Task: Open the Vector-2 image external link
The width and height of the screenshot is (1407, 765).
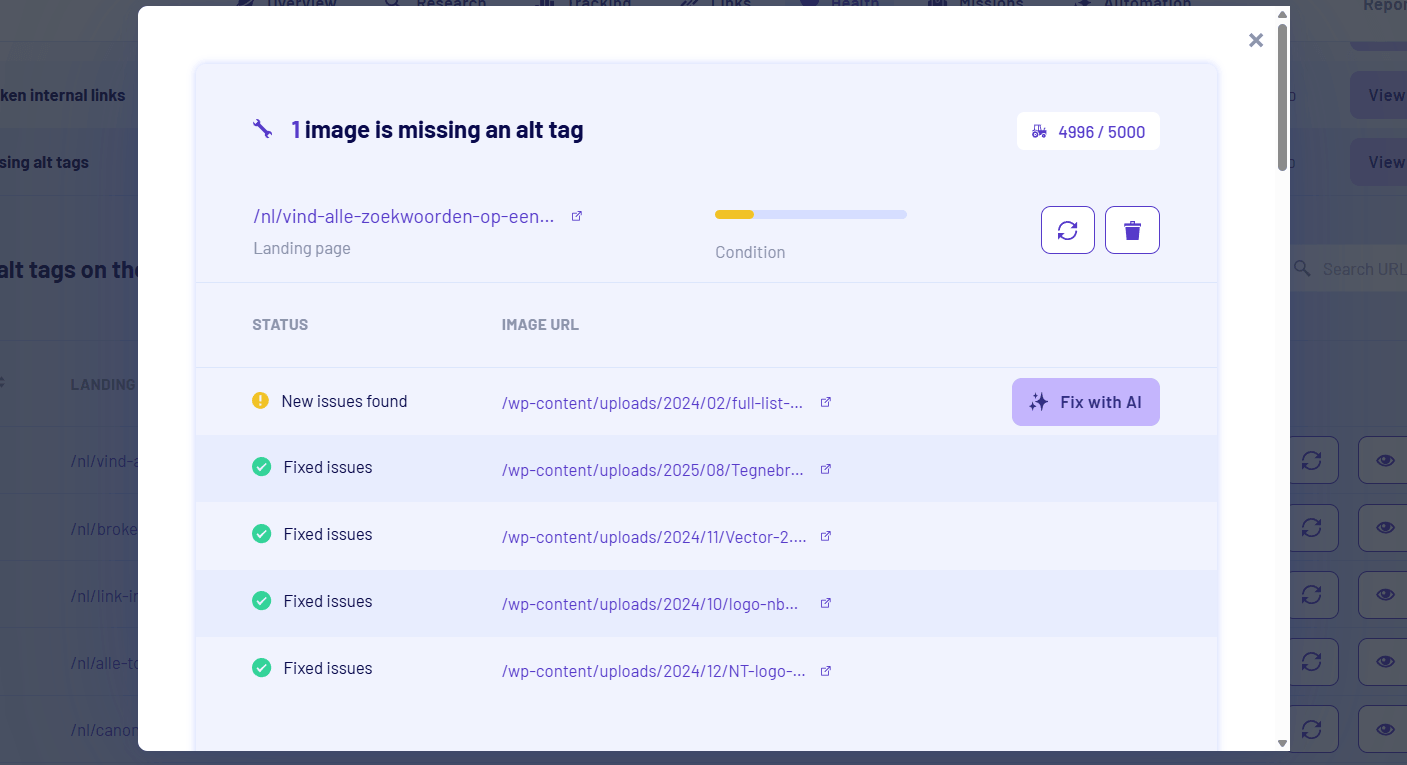Action: coord(825,536)
